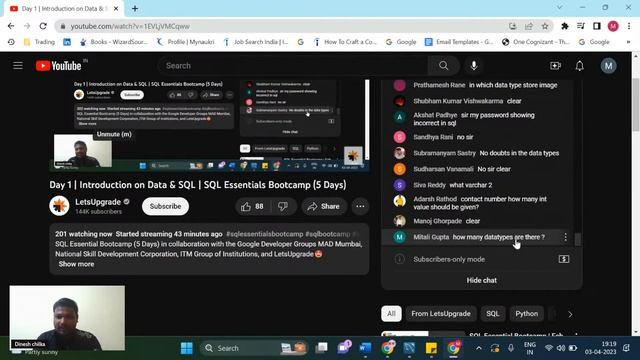Open the Chrome three-dot menu
640x360 pixels.
629,26
